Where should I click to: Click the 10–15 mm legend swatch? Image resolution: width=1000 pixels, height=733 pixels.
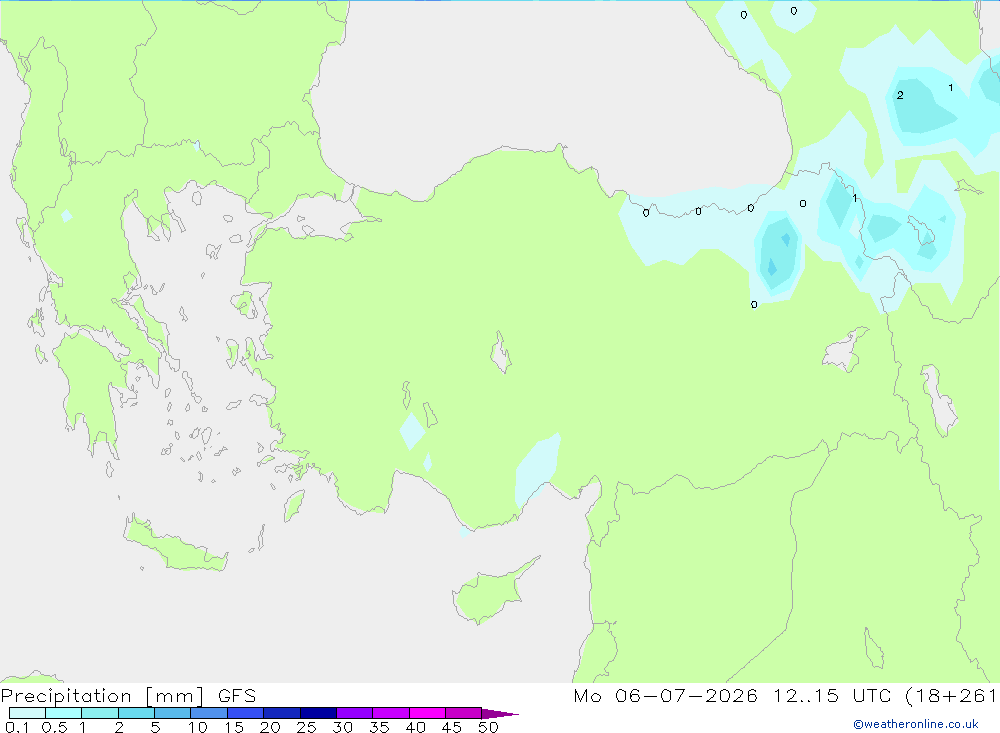pyautogui.click(x=209, y=713)
